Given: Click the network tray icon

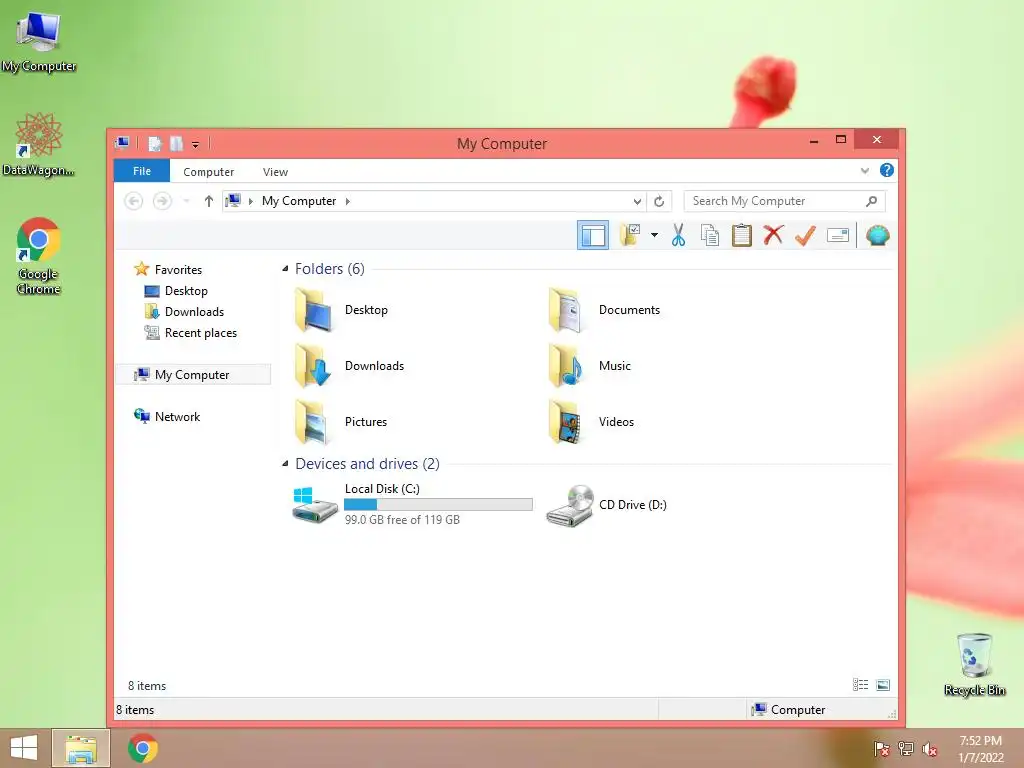Looking at the screenshot, I should tap(906, 748).
